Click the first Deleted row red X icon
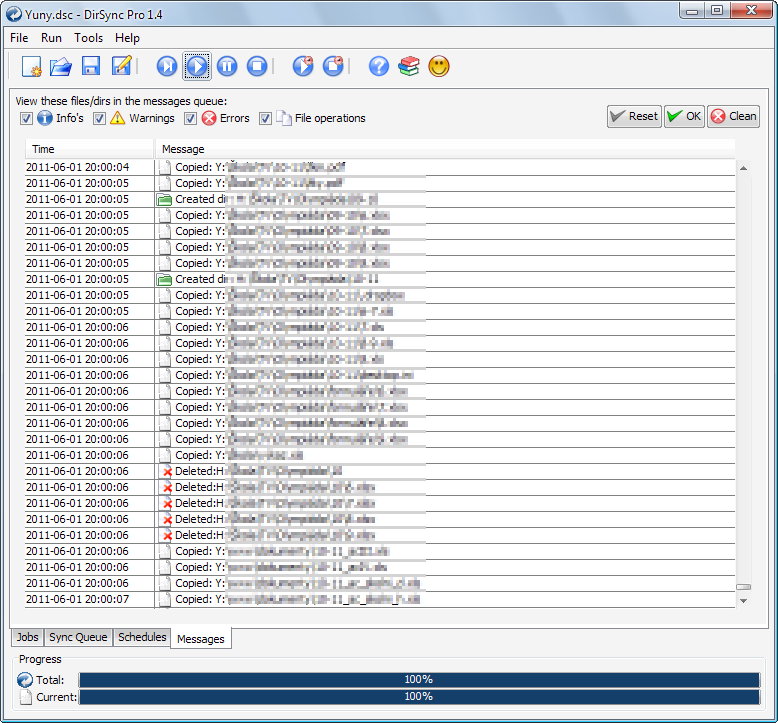 (168, 472)
